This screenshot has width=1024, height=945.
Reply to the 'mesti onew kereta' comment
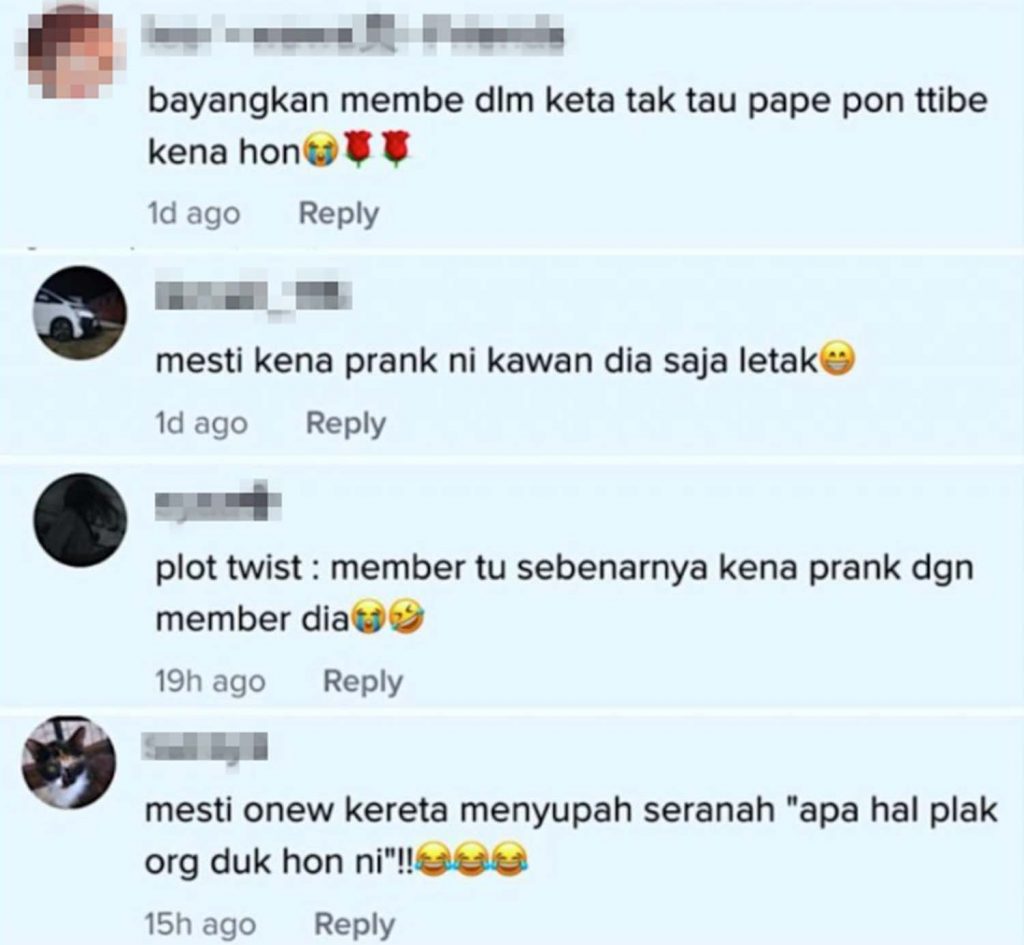[x=354, y=925]
